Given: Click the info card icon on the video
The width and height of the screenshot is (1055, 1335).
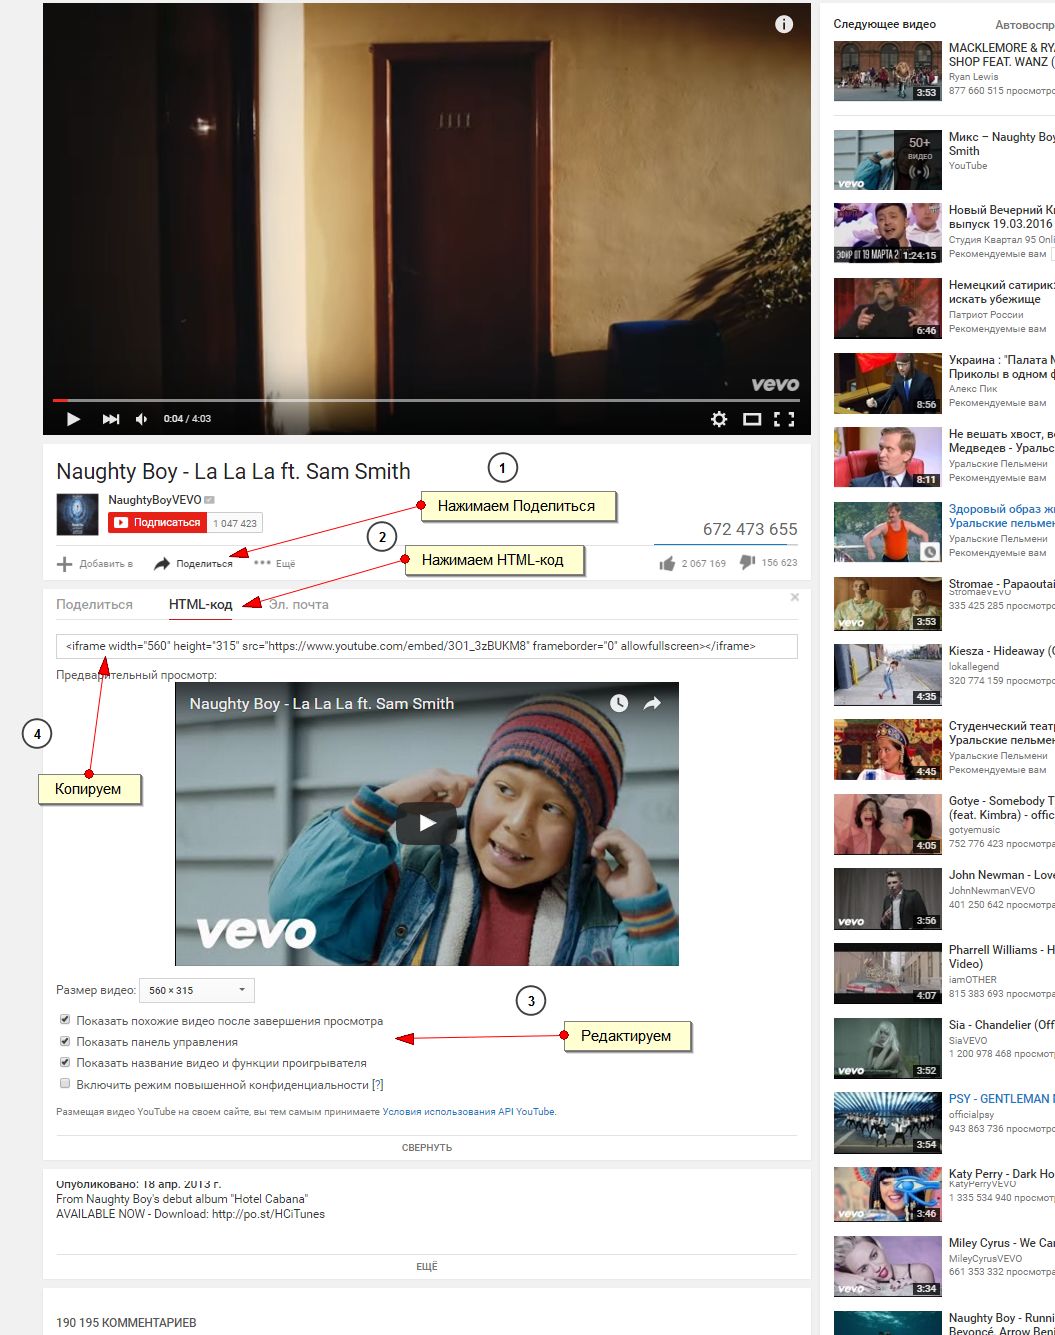Looking at the screenshot, I should pyautogui.click(x=784, y=24).
